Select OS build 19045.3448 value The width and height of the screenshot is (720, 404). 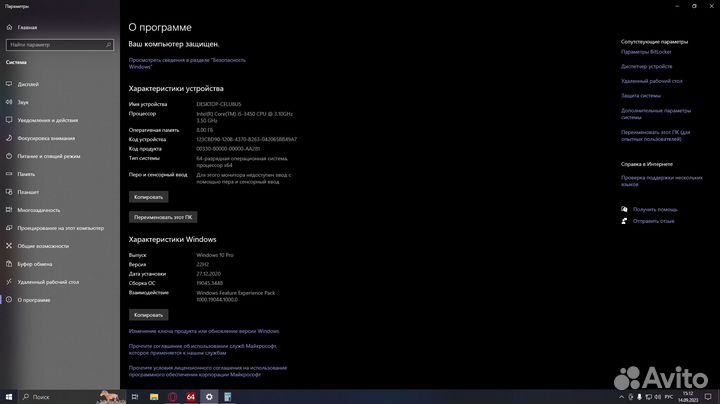click(x=209, y=283)
